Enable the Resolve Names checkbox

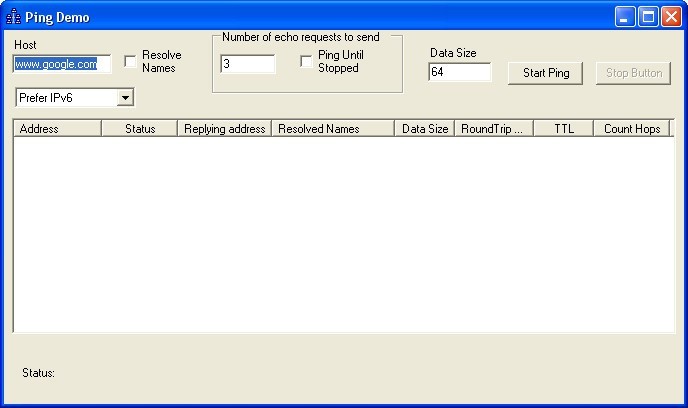click(x=130, y=61)
